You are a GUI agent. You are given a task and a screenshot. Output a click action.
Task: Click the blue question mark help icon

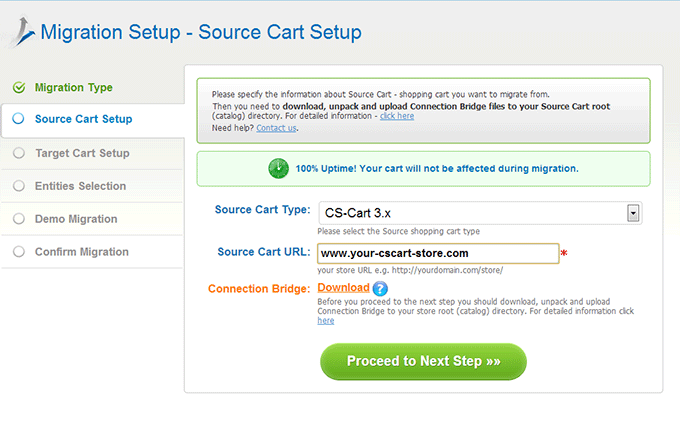pyautogui.click(x=380, y=289)
